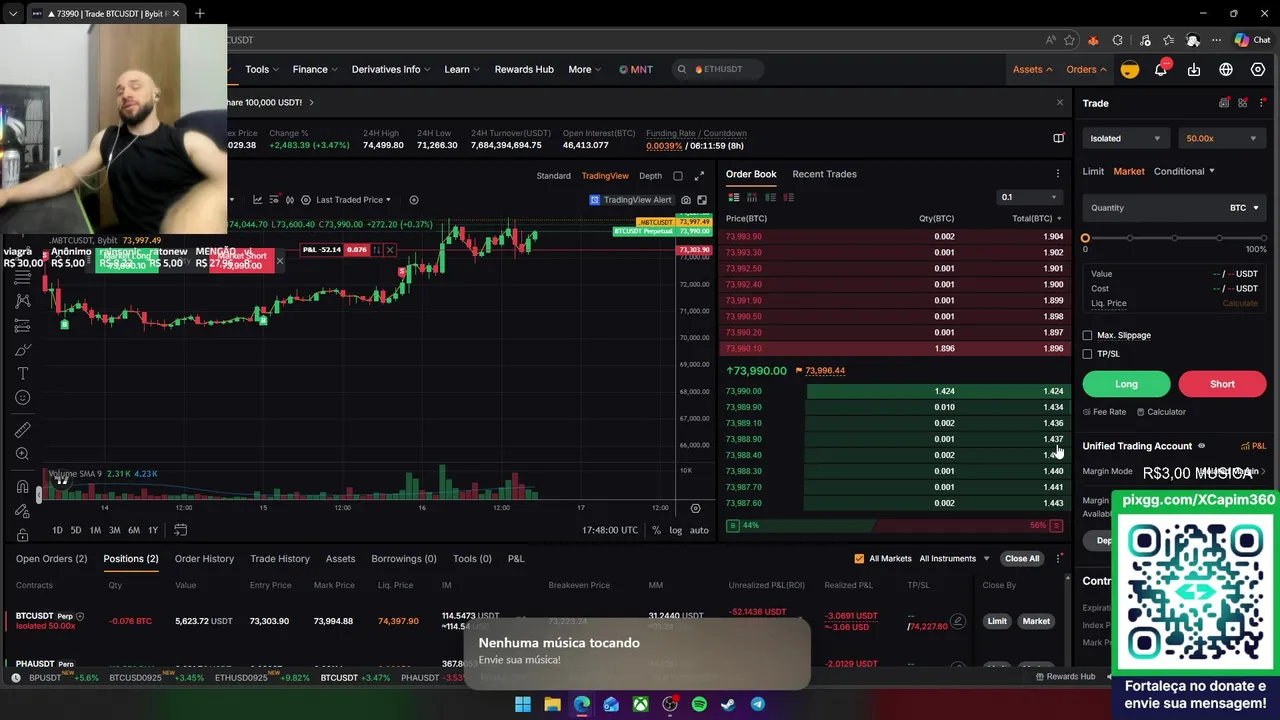Viewport: 1280px width, 720px height.
Task: Open chart time axis settings gear
Action: (x=696, y=508)
